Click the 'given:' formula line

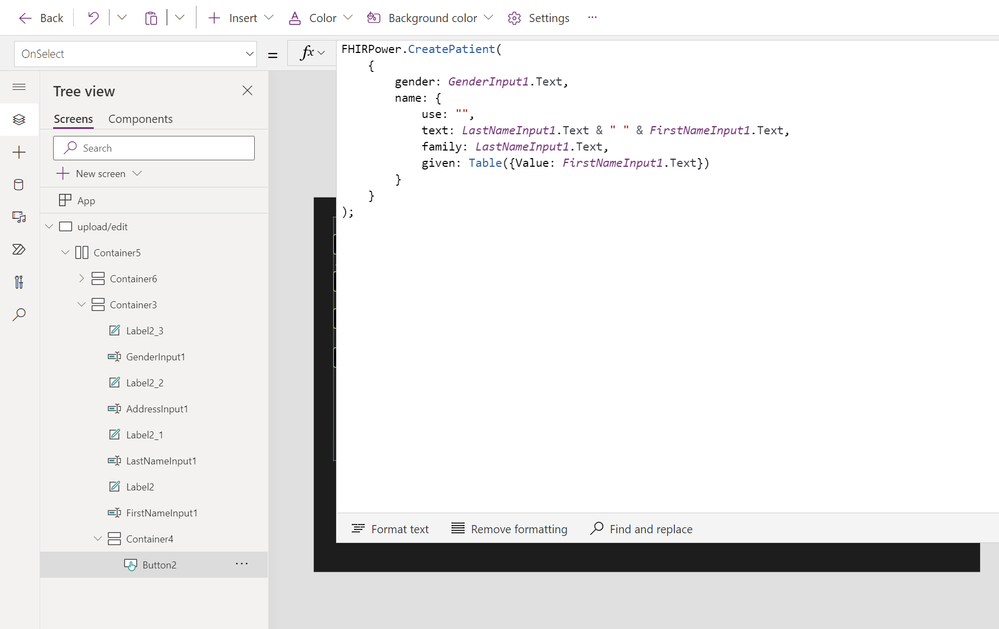point(565,163)
